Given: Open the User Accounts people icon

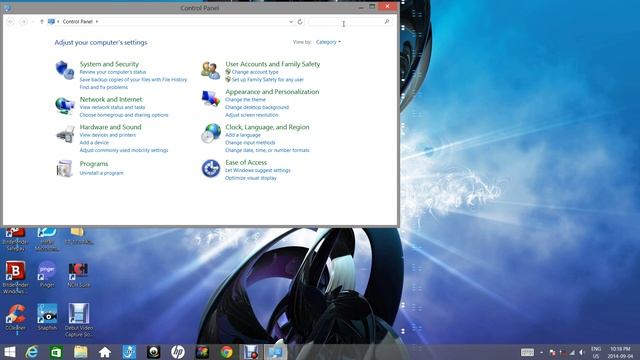Looking at the screenshot, I should (211, 70).
